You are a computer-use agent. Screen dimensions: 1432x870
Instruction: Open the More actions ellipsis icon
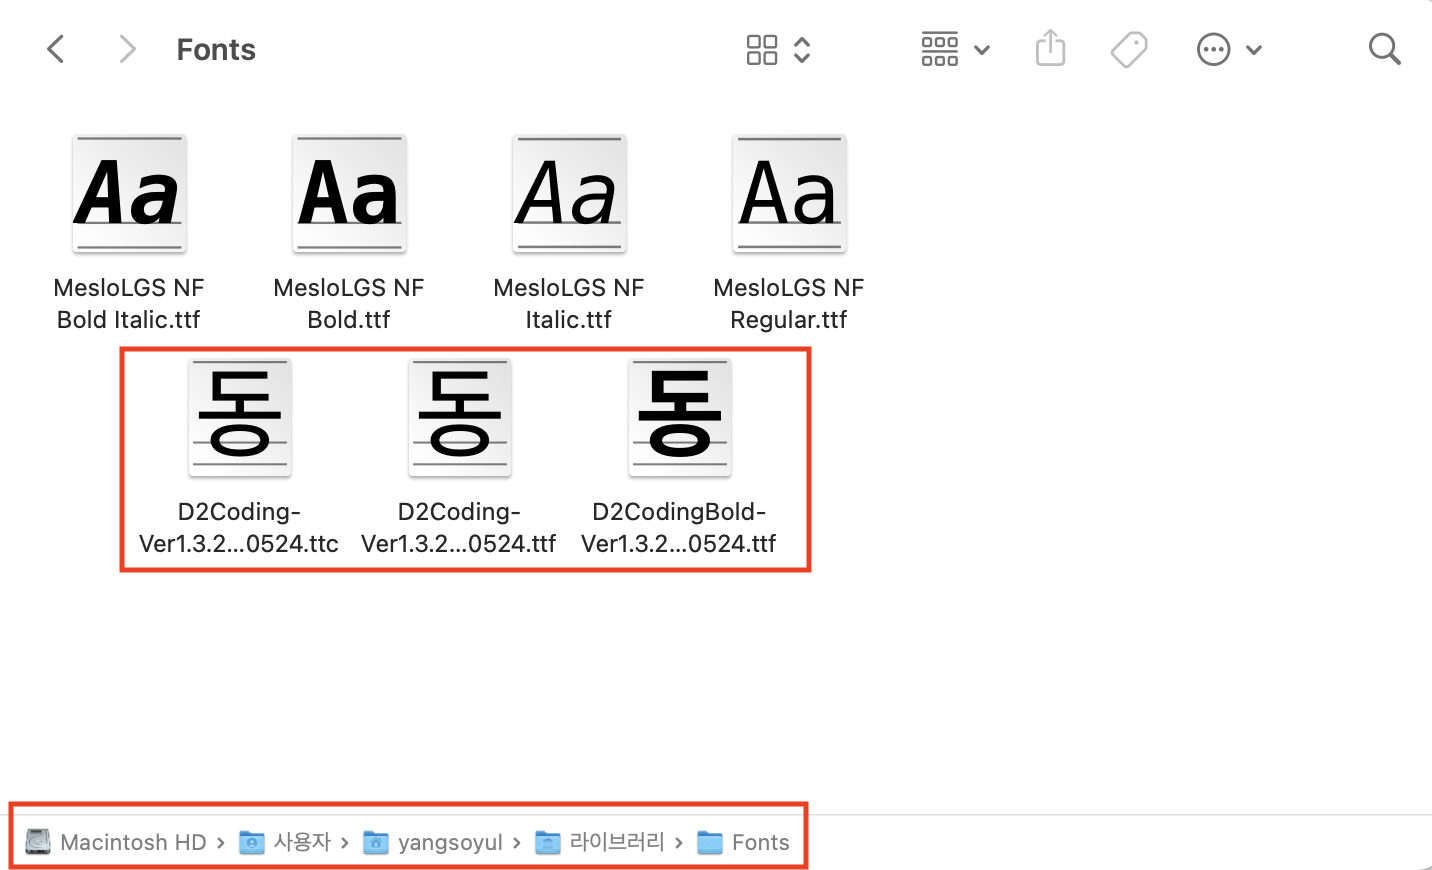click(x=1213, y=49)
